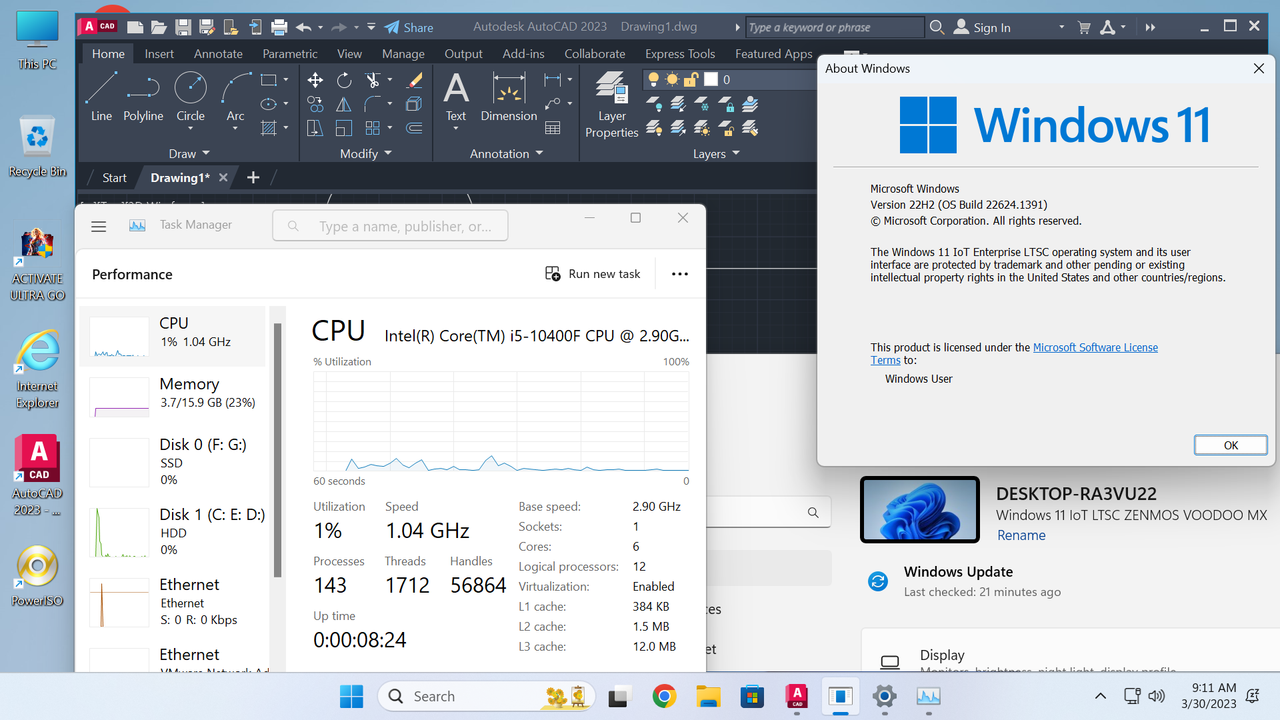Click the Scale tool icon
Image resolution: width=1280 pixels, height=720 pixels.
coord(344,128)
